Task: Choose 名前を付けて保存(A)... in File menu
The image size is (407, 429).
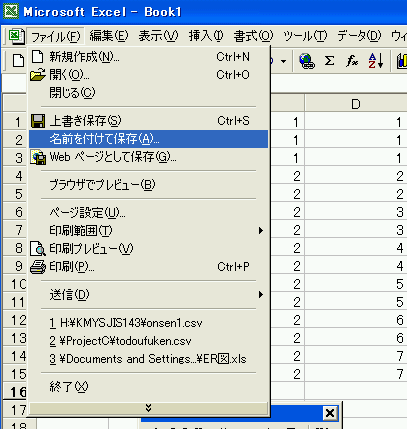Action: pos(148,139)
